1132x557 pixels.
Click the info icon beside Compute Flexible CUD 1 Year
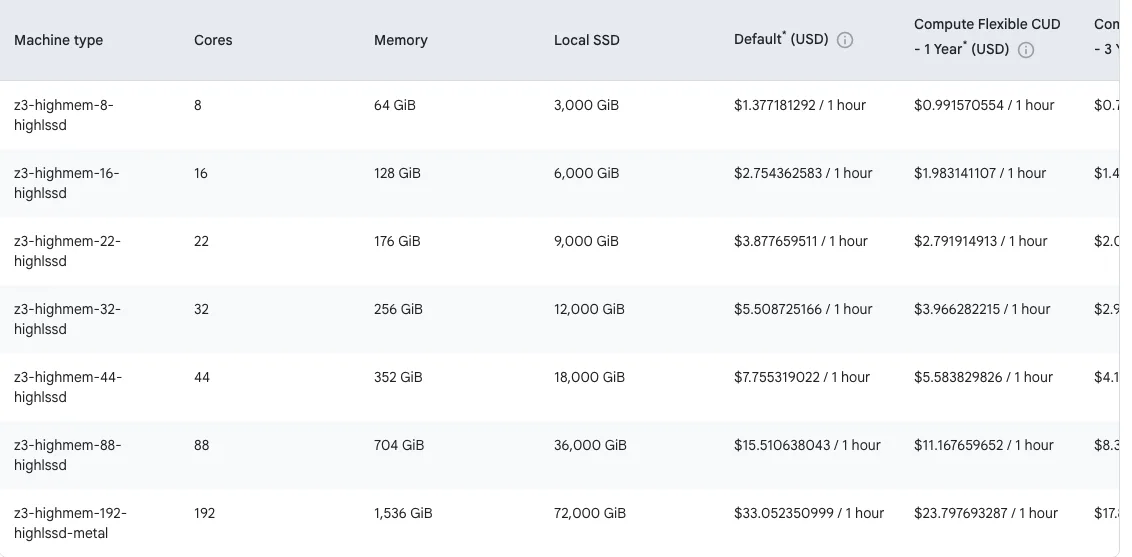pyautogui.click(x=1025, y=50)
